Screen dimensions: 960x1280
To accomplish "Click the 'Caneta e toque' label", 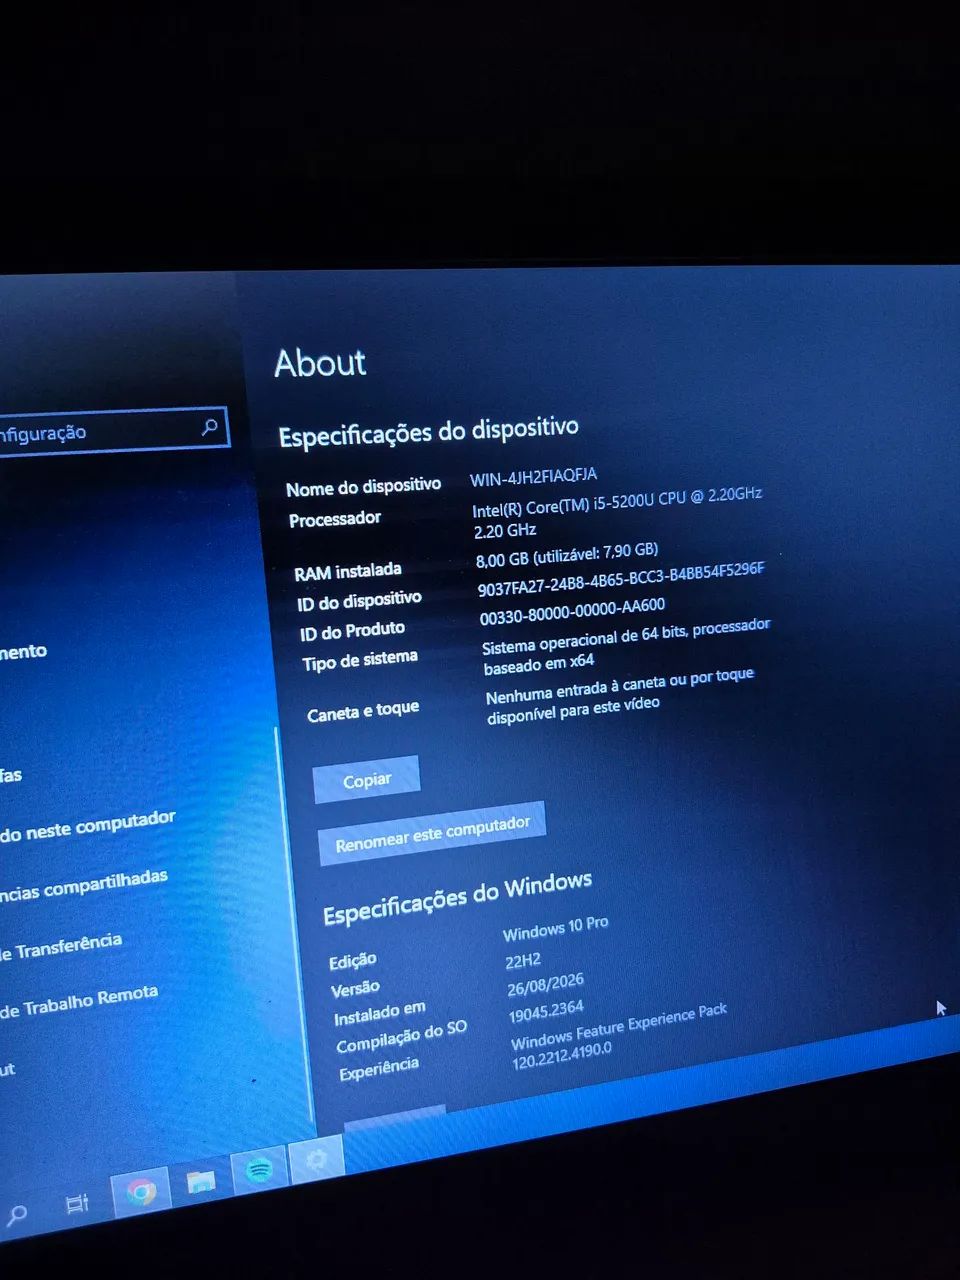I will coord(363,711).
